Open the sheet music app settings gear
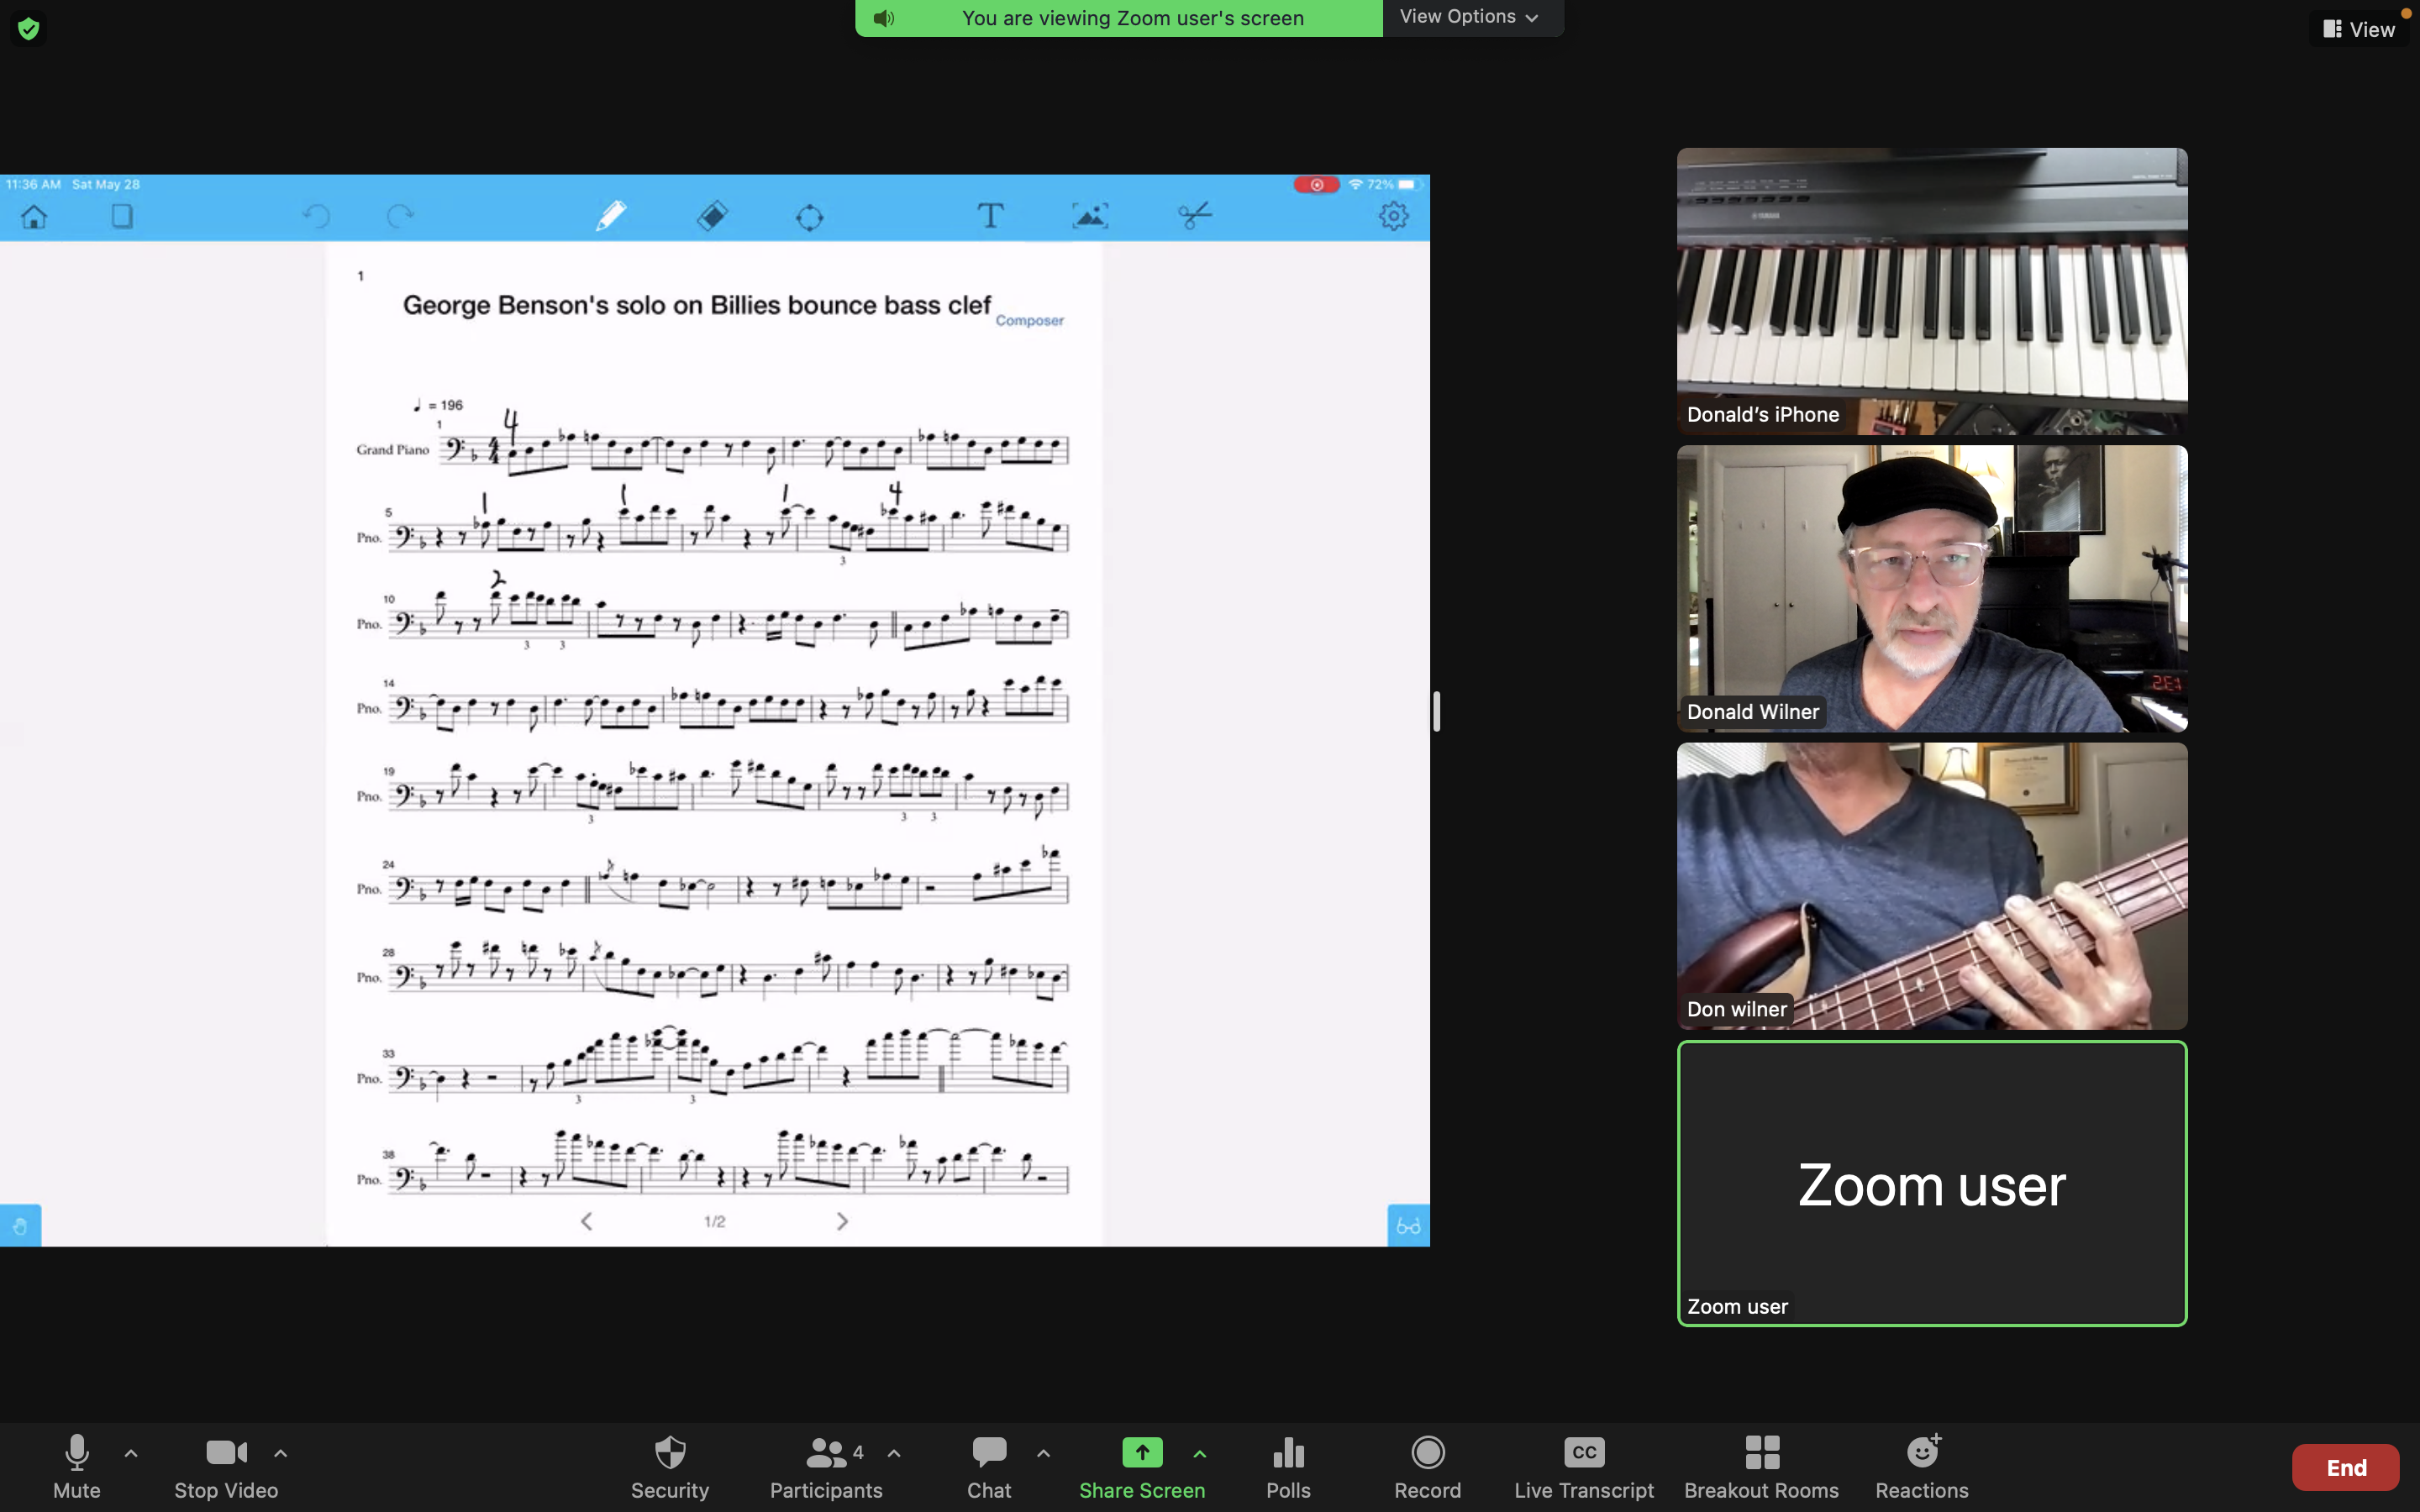Viewport: 2420px width, 1512px height. pos(1393,216)
